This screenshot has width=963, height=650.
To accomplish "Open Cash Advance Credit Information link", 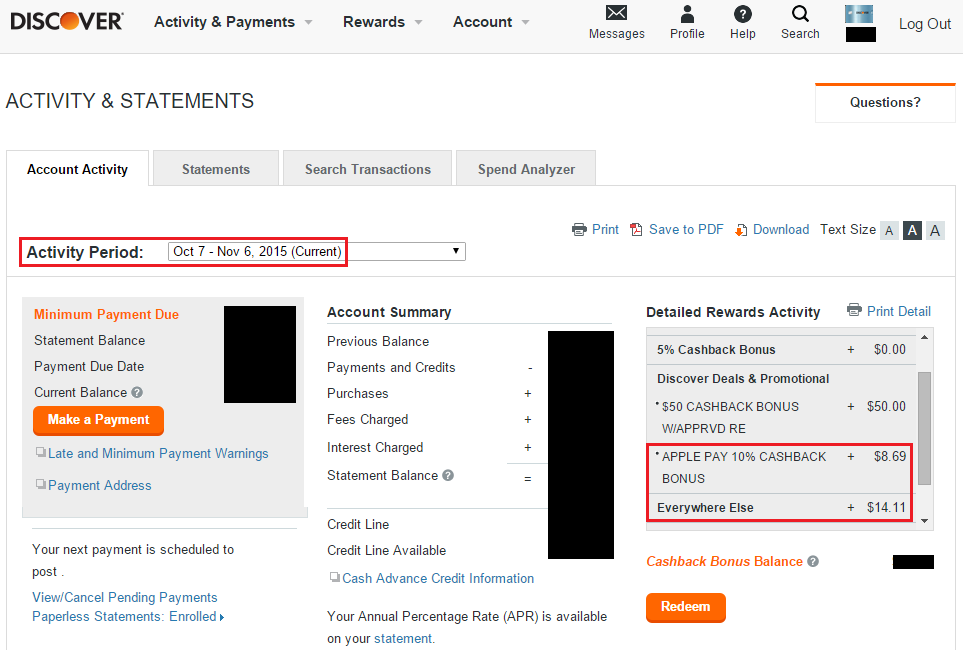I will [438, 578].
